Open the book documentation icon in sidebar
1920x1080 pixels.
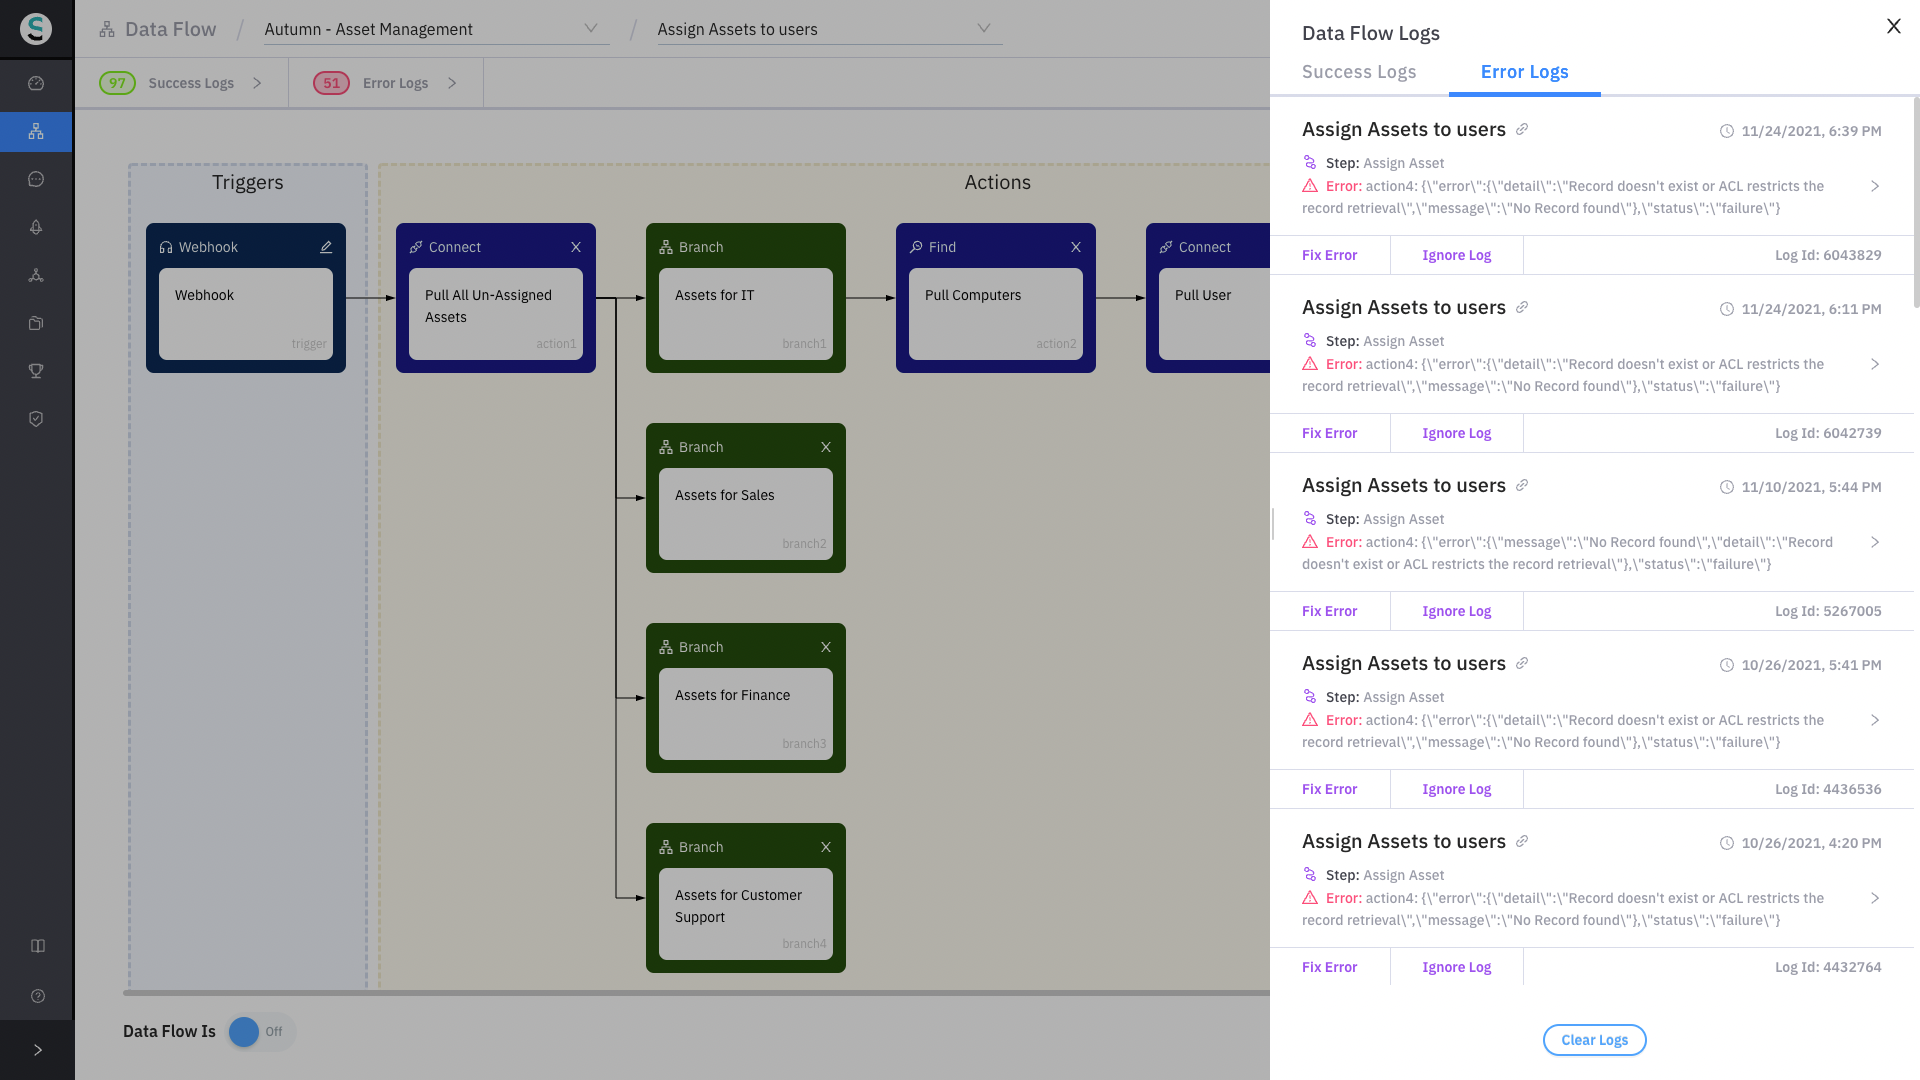pyautogui.click(x=38, y=946)
